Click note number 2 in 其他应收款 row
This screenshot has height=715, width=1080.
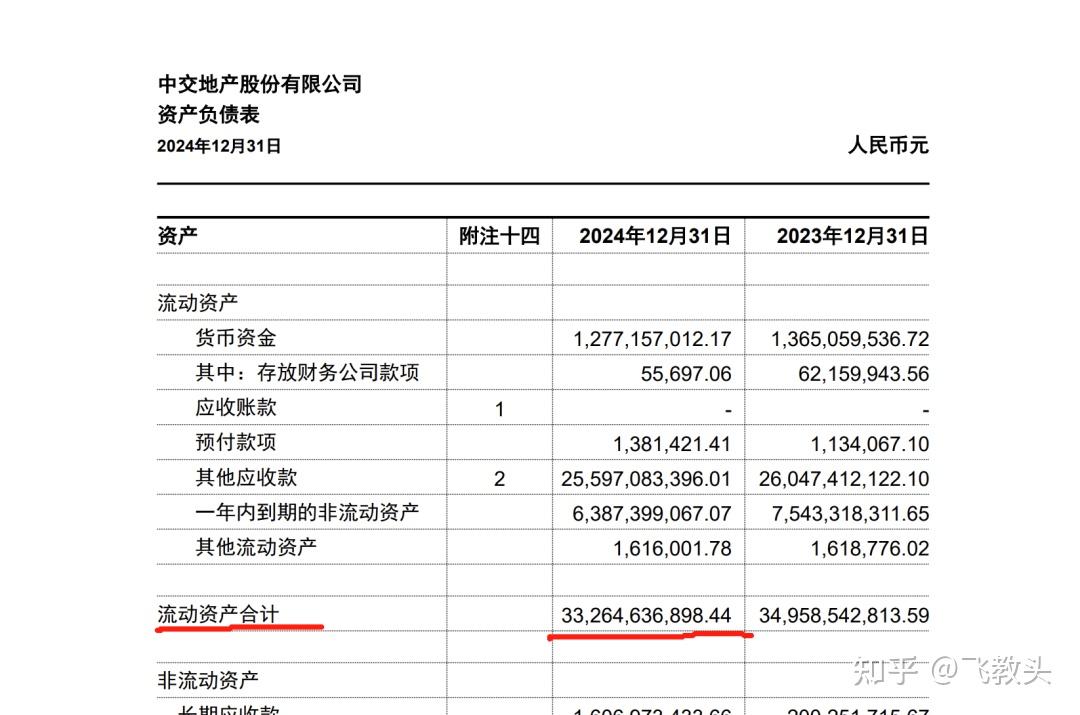[x=499, y=479]
